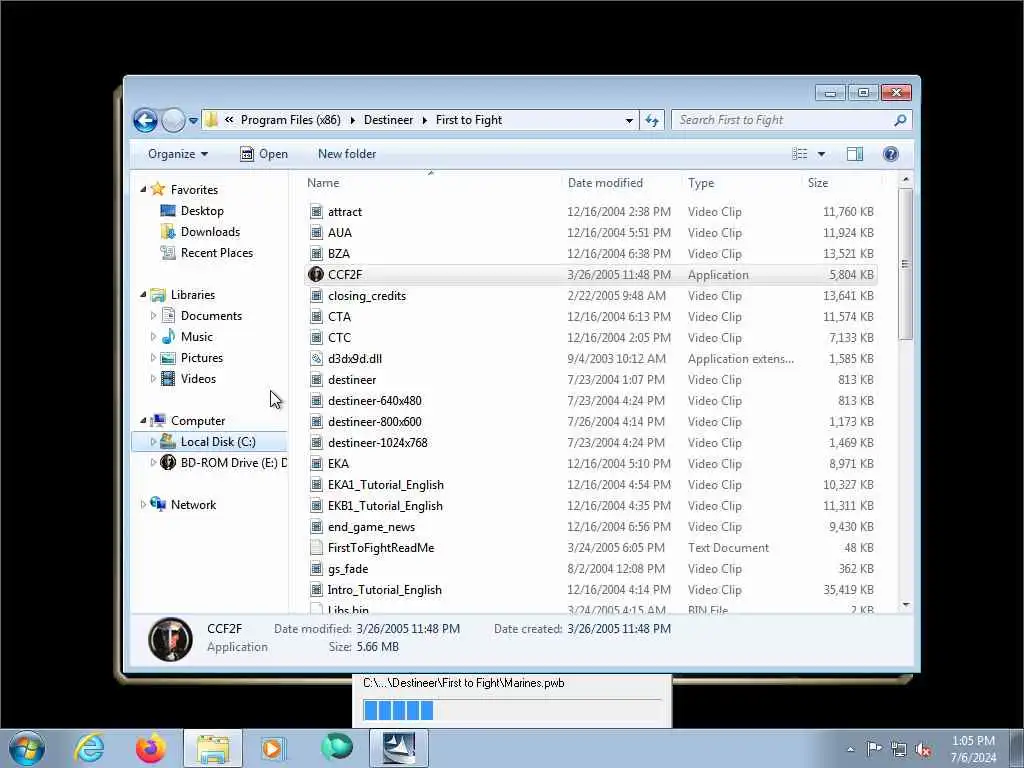Sort by Date modified column header
This screenshot has height=768, width=1024.
click(x=605, y=183)
